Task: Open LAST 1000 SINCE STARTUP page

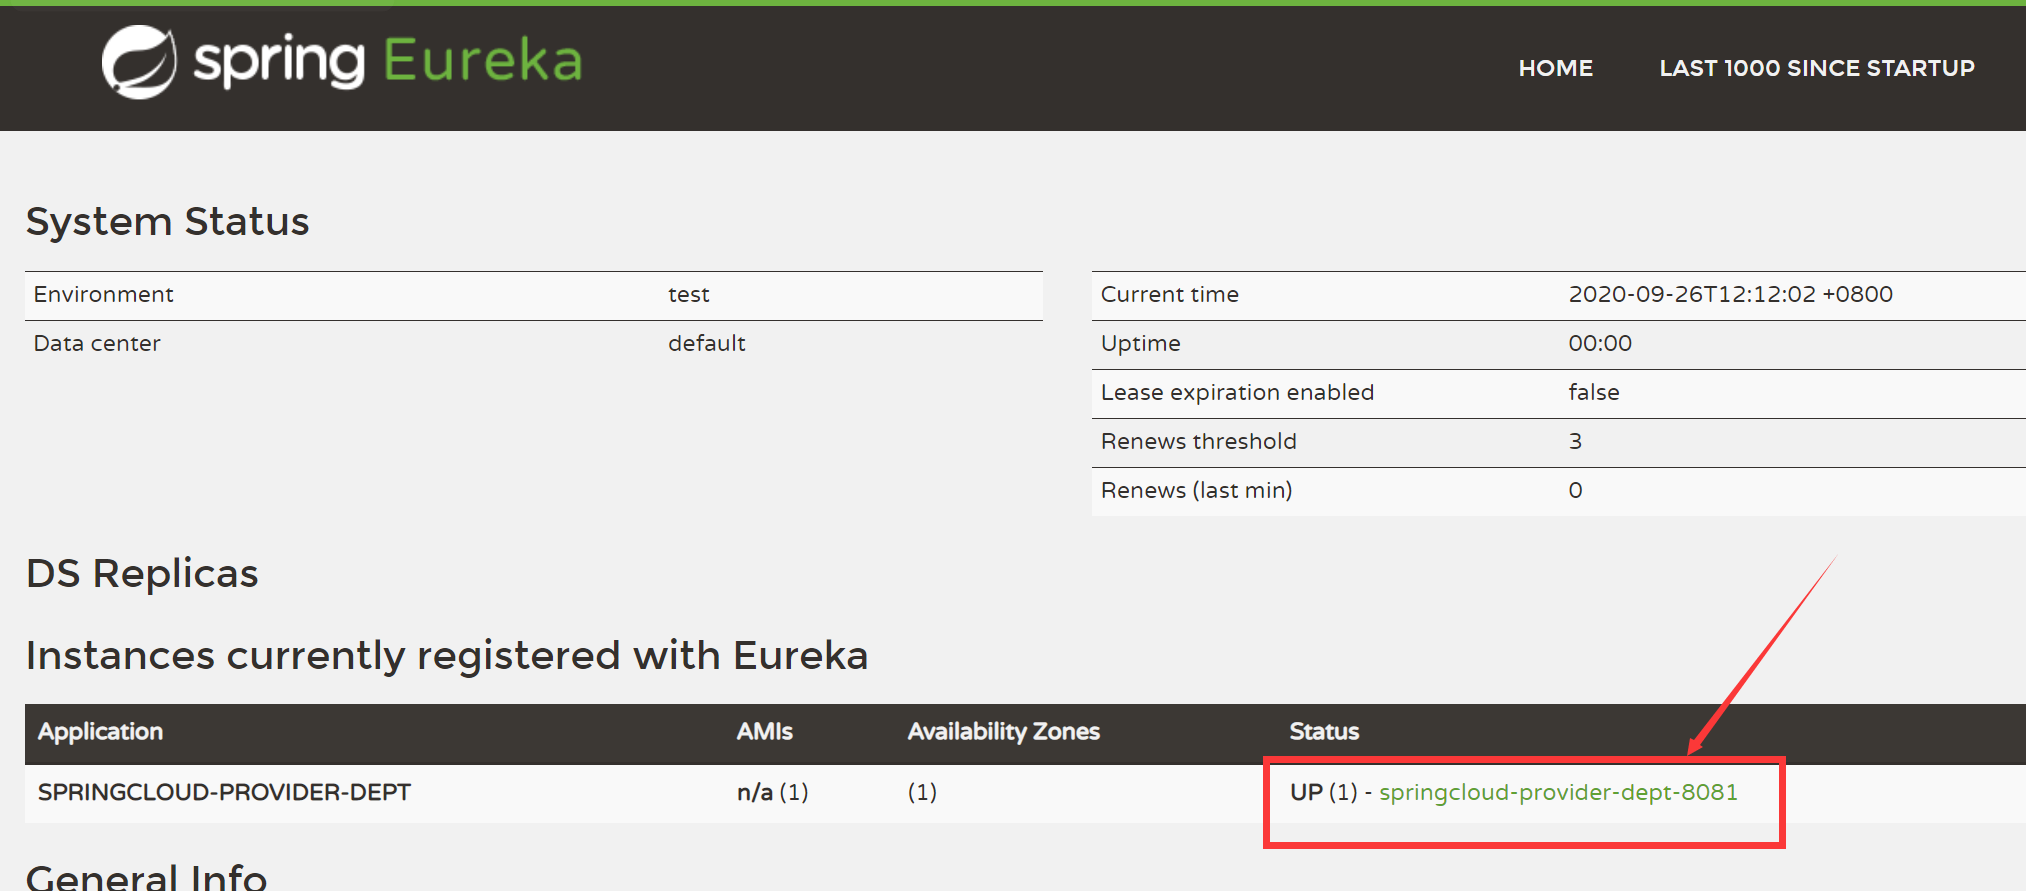Action: coord(1817,68)
